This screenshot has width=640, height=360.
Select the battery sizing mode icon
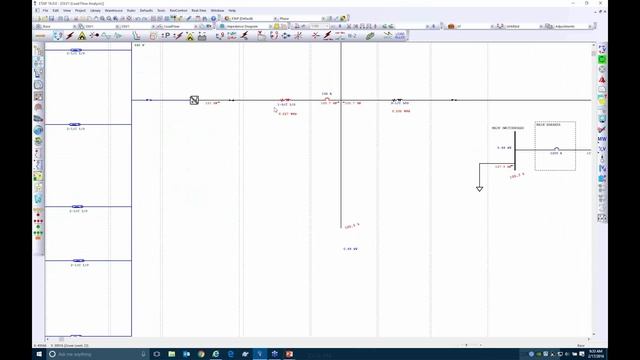pyautogui.click(x=202, y=36)
